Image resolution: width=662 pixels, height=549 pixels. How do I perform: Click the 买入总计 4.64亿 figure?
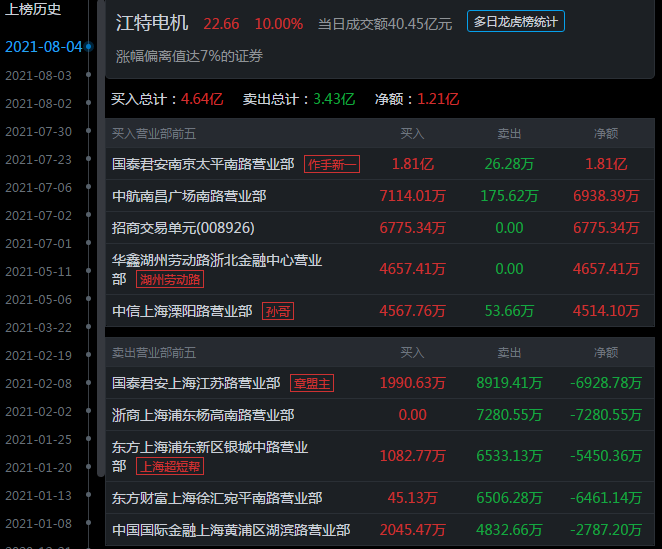click(x=202, y=99)
